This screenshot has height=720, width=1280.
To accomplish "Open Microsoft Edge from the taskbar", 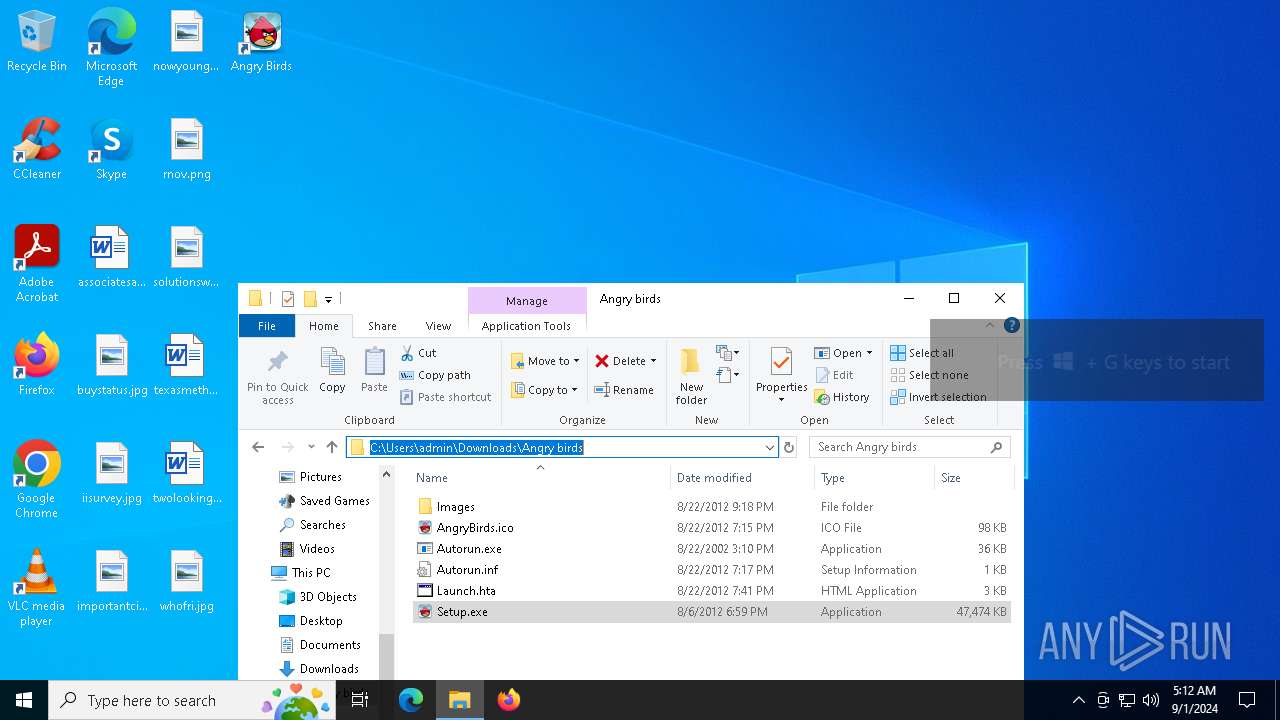I will [x=411, y=700].
